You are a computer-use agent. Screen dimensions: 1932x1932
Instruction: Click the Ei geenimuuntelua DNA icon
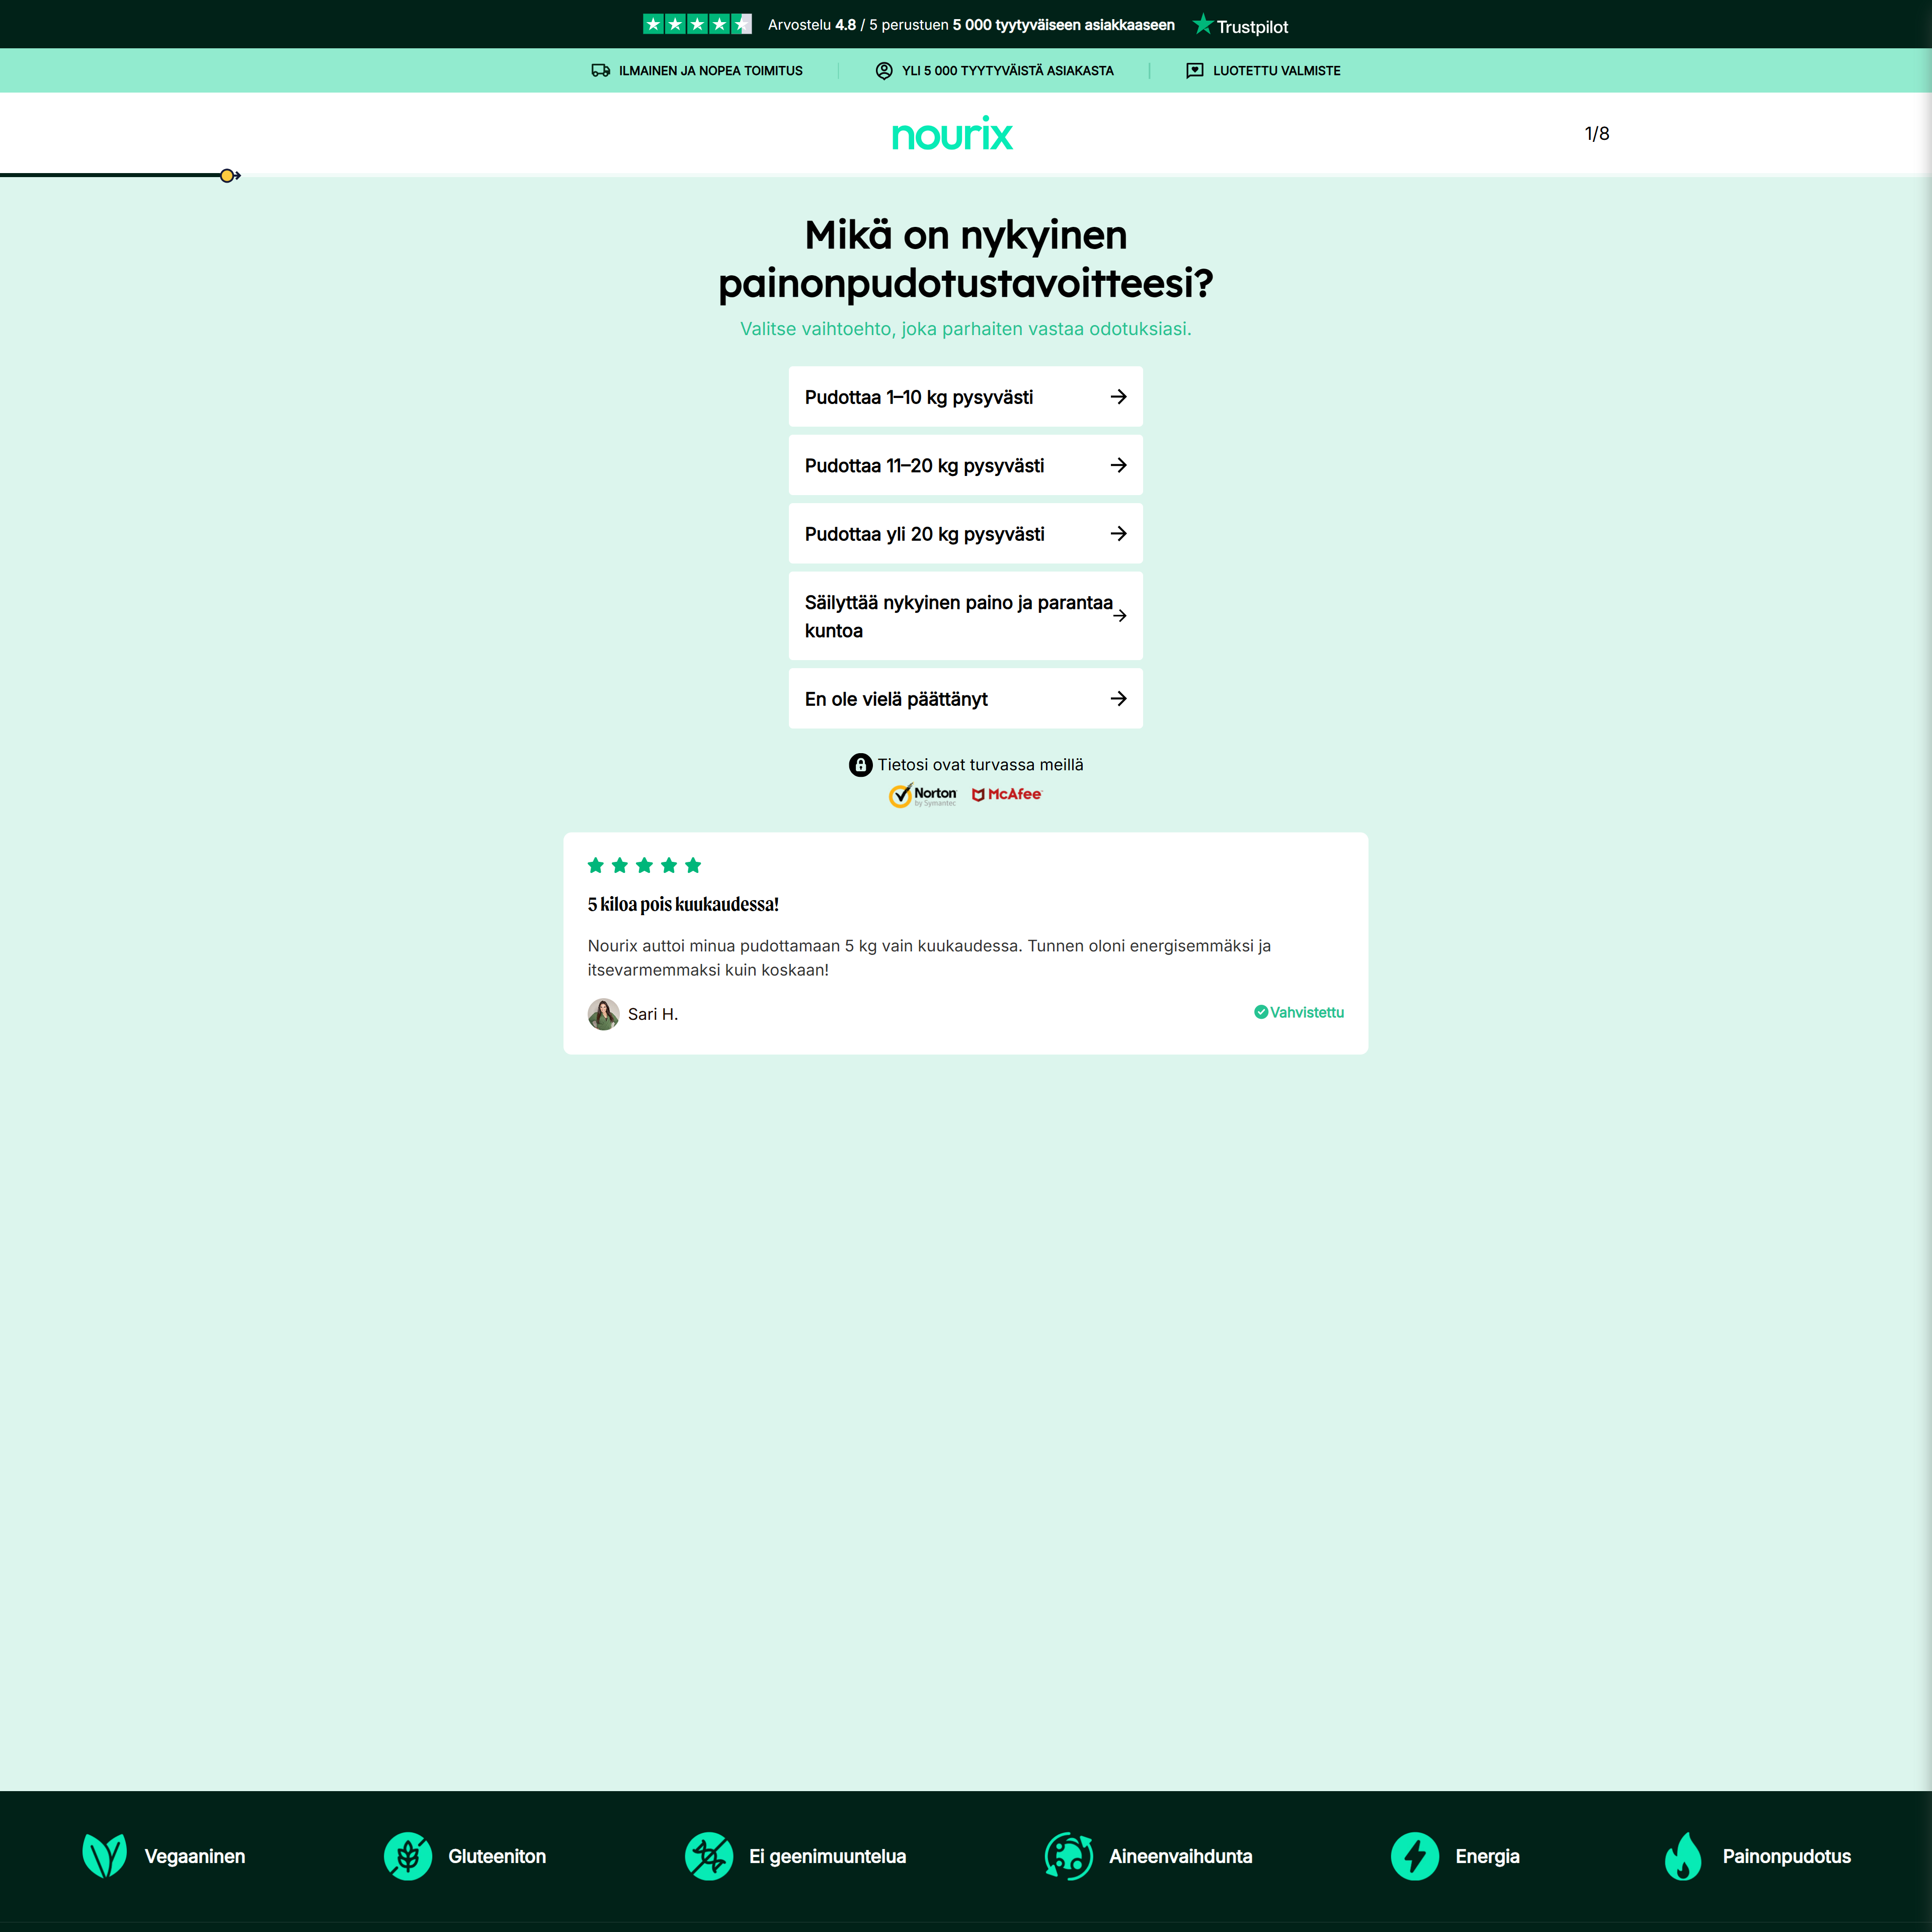[709, 1856]
